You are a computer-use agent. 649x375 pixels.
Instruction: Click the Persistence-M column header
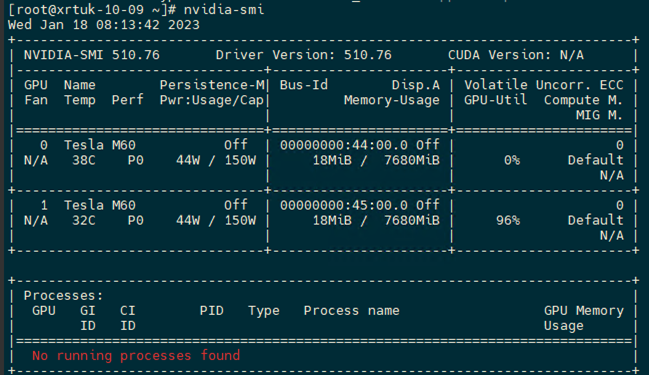pos(212,85)
